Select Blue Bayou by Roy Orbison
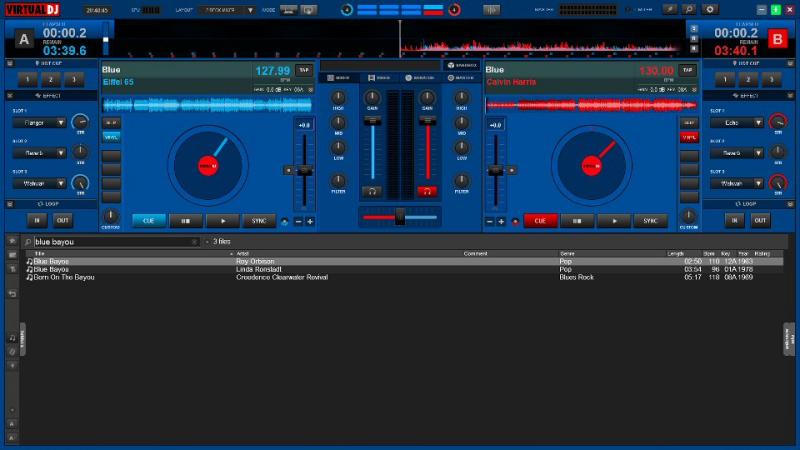This screenshot has height=450, width=800. click(404, 261)
